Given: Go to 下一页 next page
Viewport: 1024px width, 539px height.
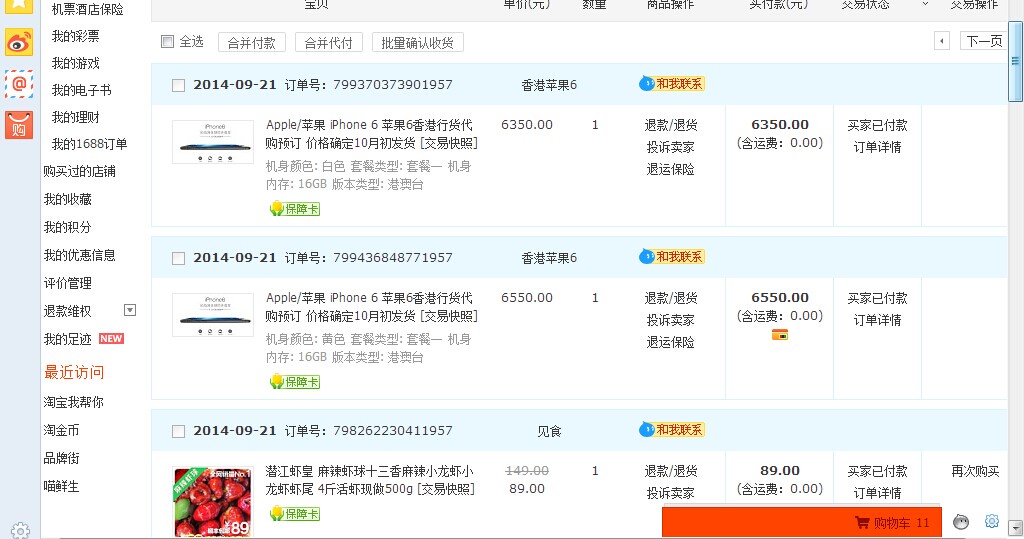Looking at the screenshot, I should coord(984,41).
